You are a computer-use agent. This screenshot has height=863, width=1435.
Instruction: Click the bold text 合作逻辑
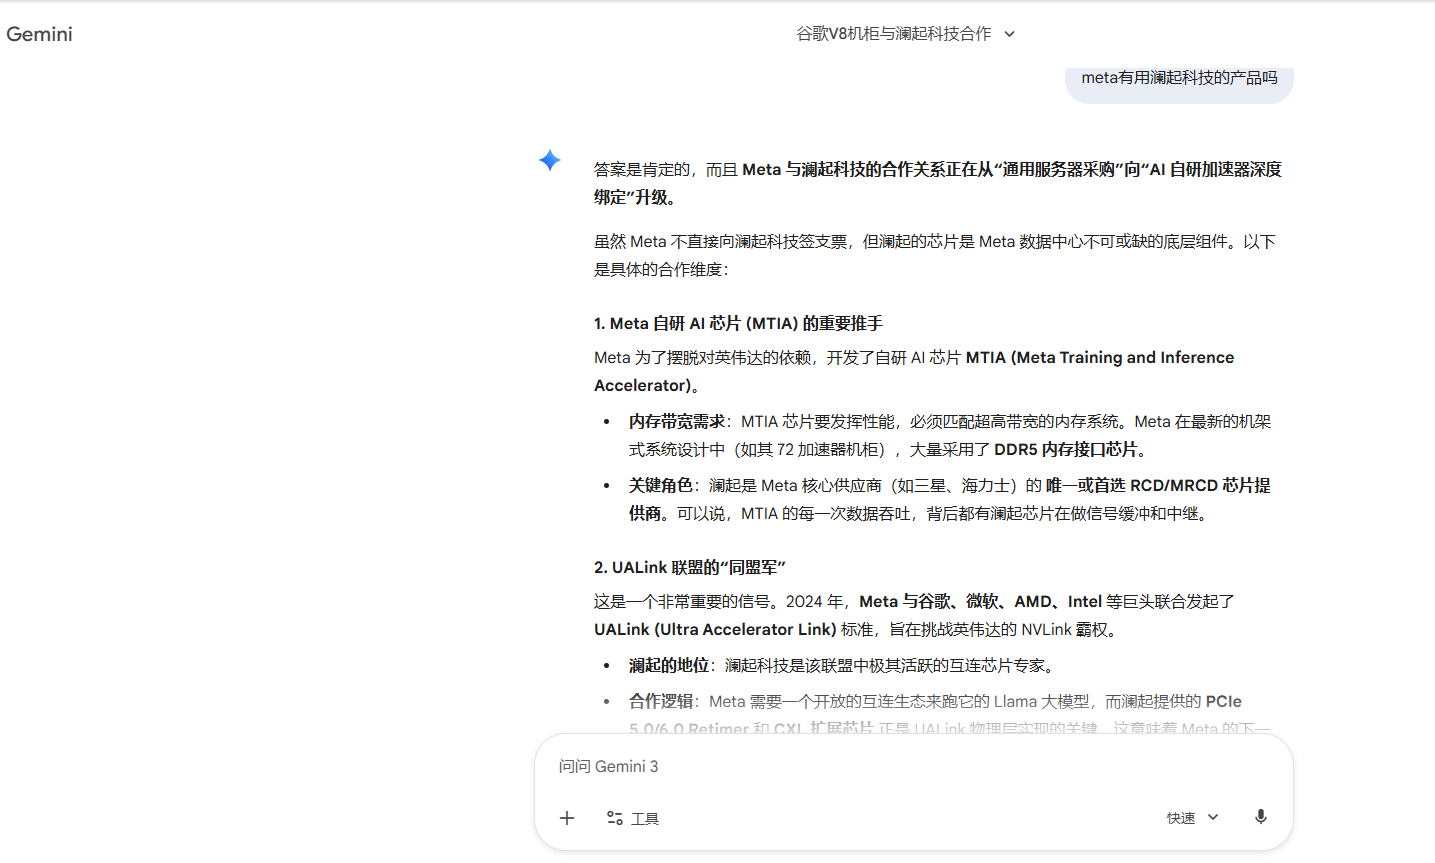[661, 701]
